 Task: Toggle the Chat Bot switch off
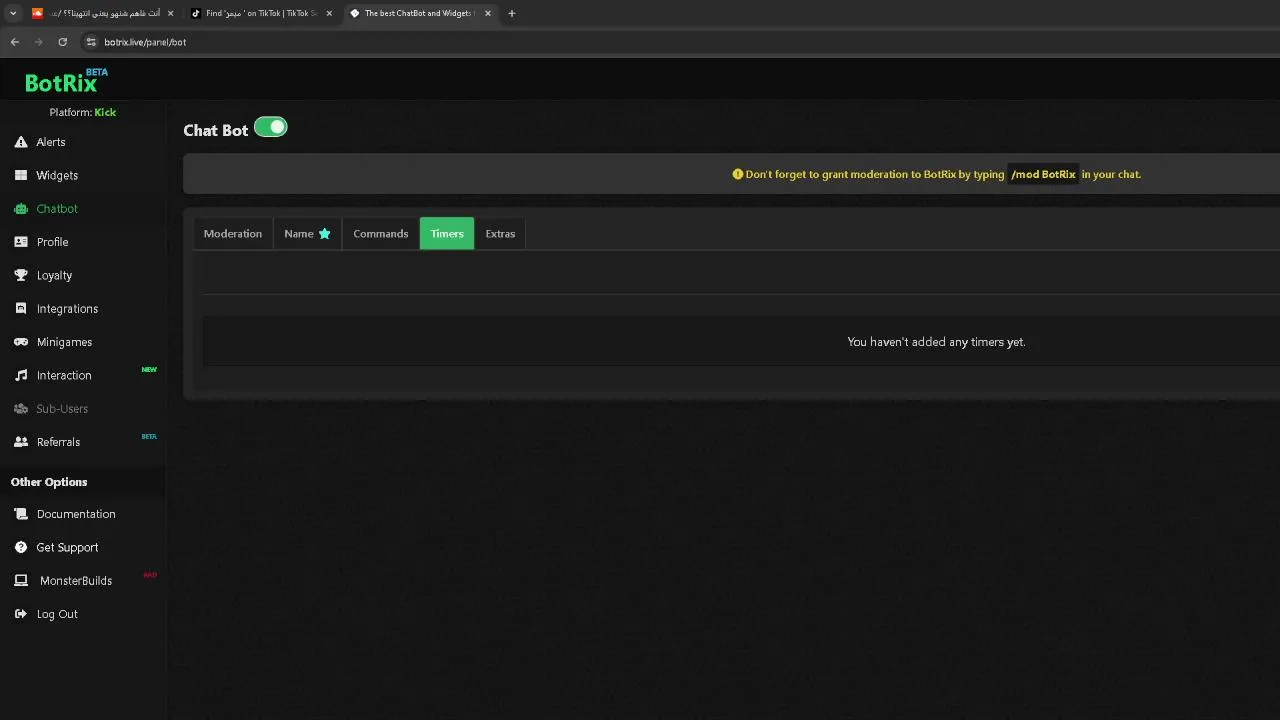270,127
